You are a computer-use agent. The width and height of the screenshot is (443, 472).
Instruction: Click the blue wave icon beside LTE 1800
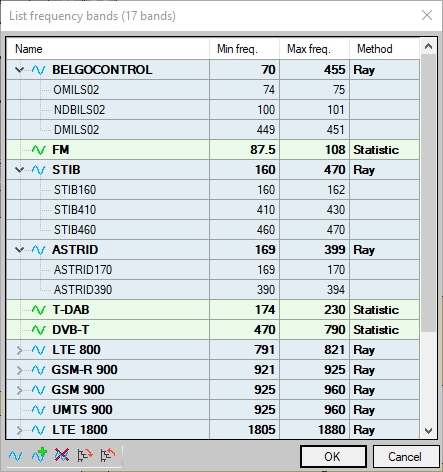coord(39,430)
